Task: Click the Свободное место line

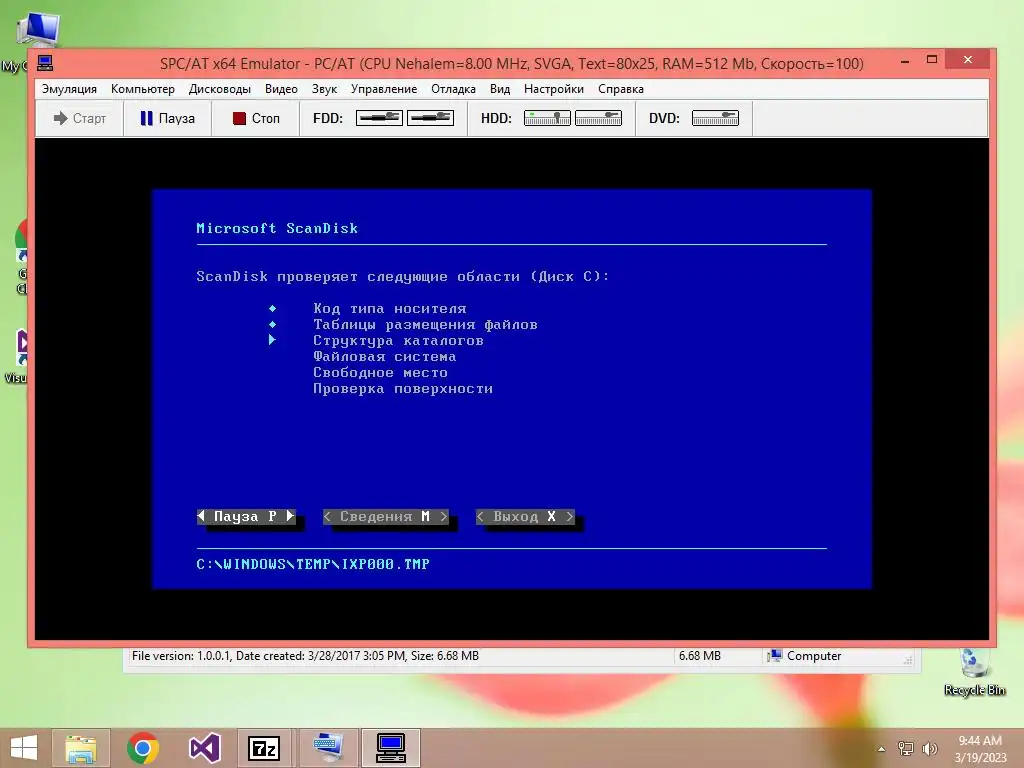Action: coord(380,372)
